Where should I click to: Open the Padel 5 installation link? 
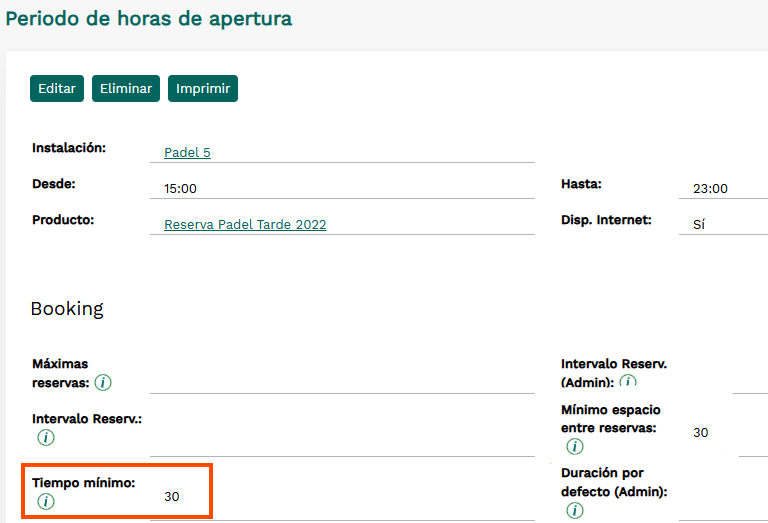[x=187, y=153]
